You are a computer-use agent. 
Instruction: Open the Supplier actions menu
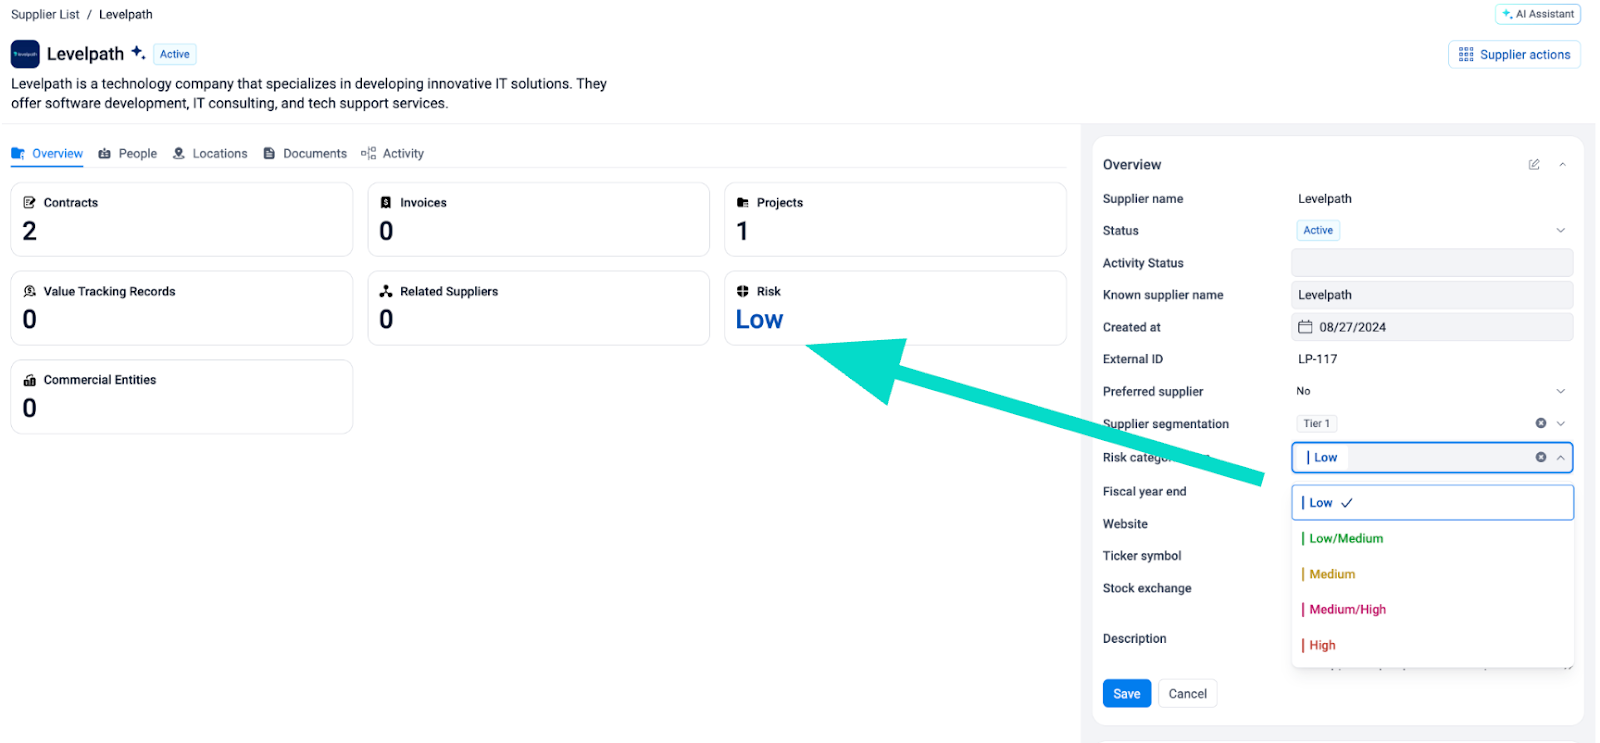tap(1514, 55)
